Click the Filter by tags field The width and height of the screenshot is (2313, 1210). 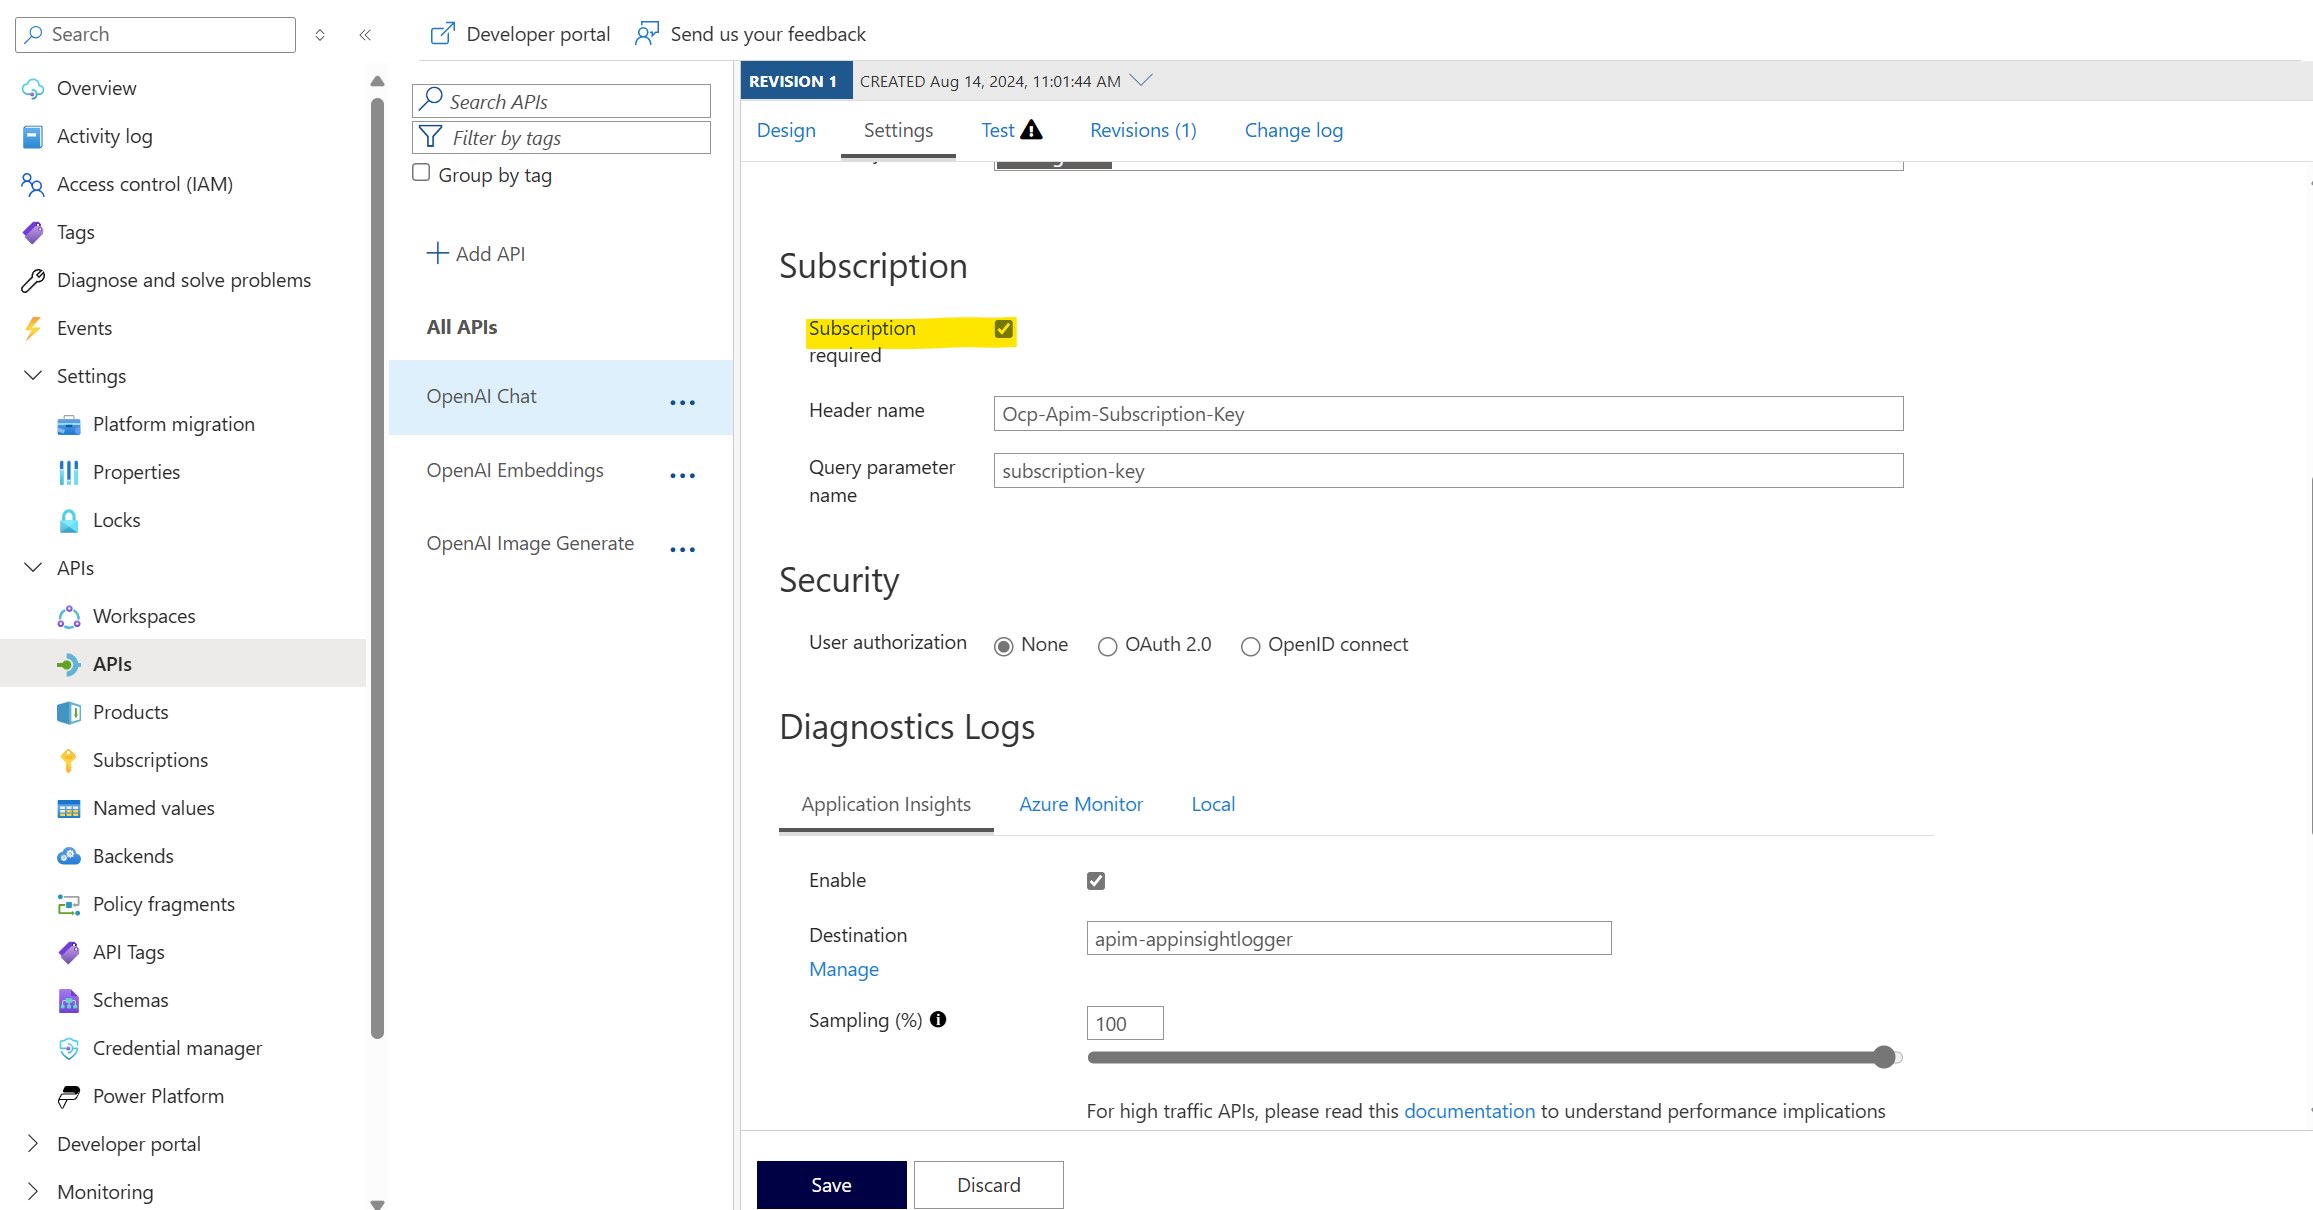pyautogui.click(x=561, y=137)
